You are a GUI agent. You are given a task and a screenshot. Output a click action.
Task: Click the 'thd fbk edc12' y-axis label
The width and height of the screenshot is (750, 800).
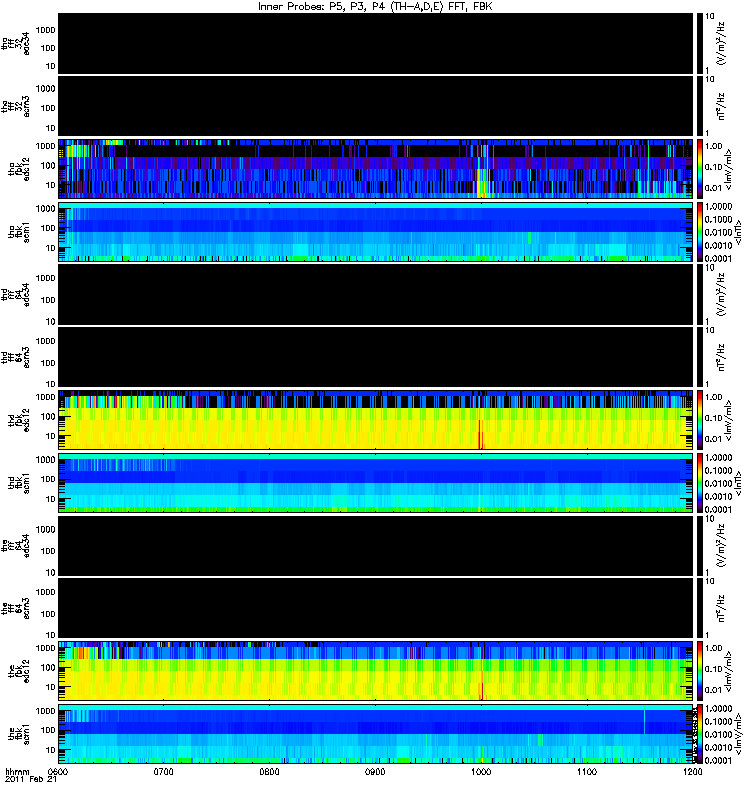point(12,420)
